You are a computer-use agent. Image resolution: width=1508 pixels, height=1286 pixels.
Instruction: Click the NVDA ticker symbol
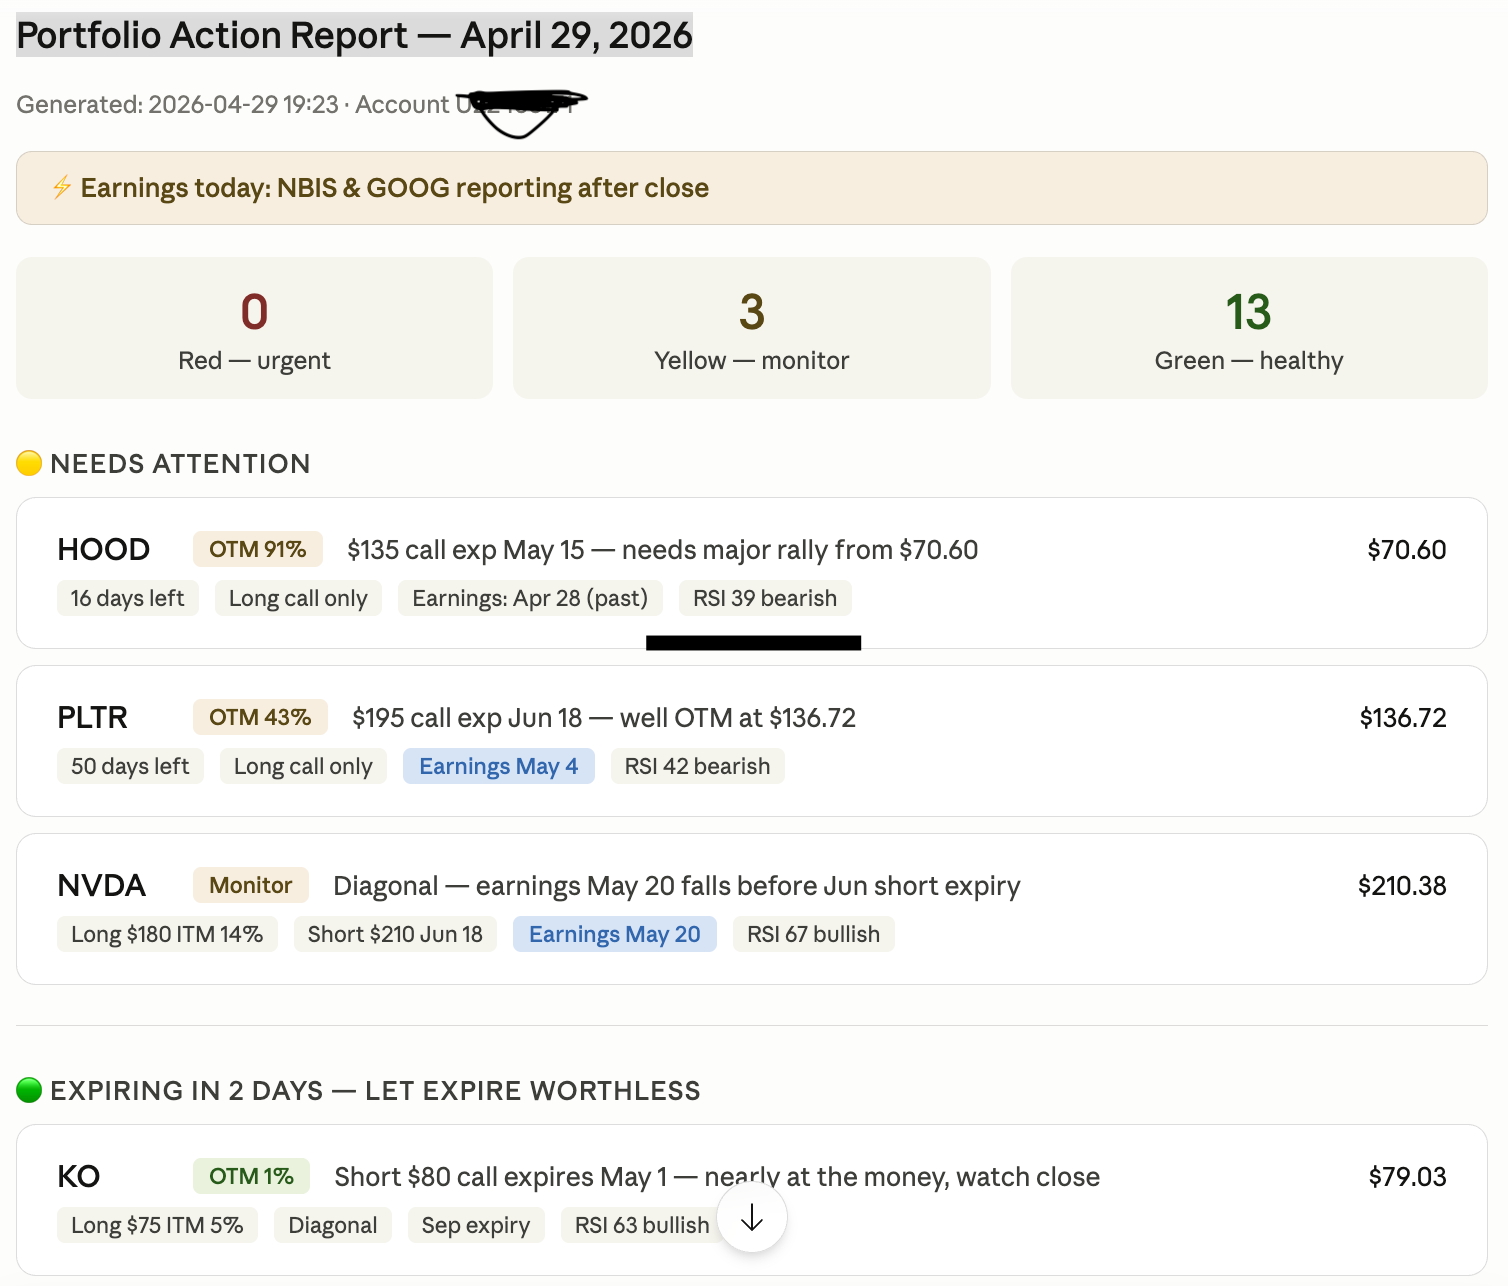pos(101,885)
